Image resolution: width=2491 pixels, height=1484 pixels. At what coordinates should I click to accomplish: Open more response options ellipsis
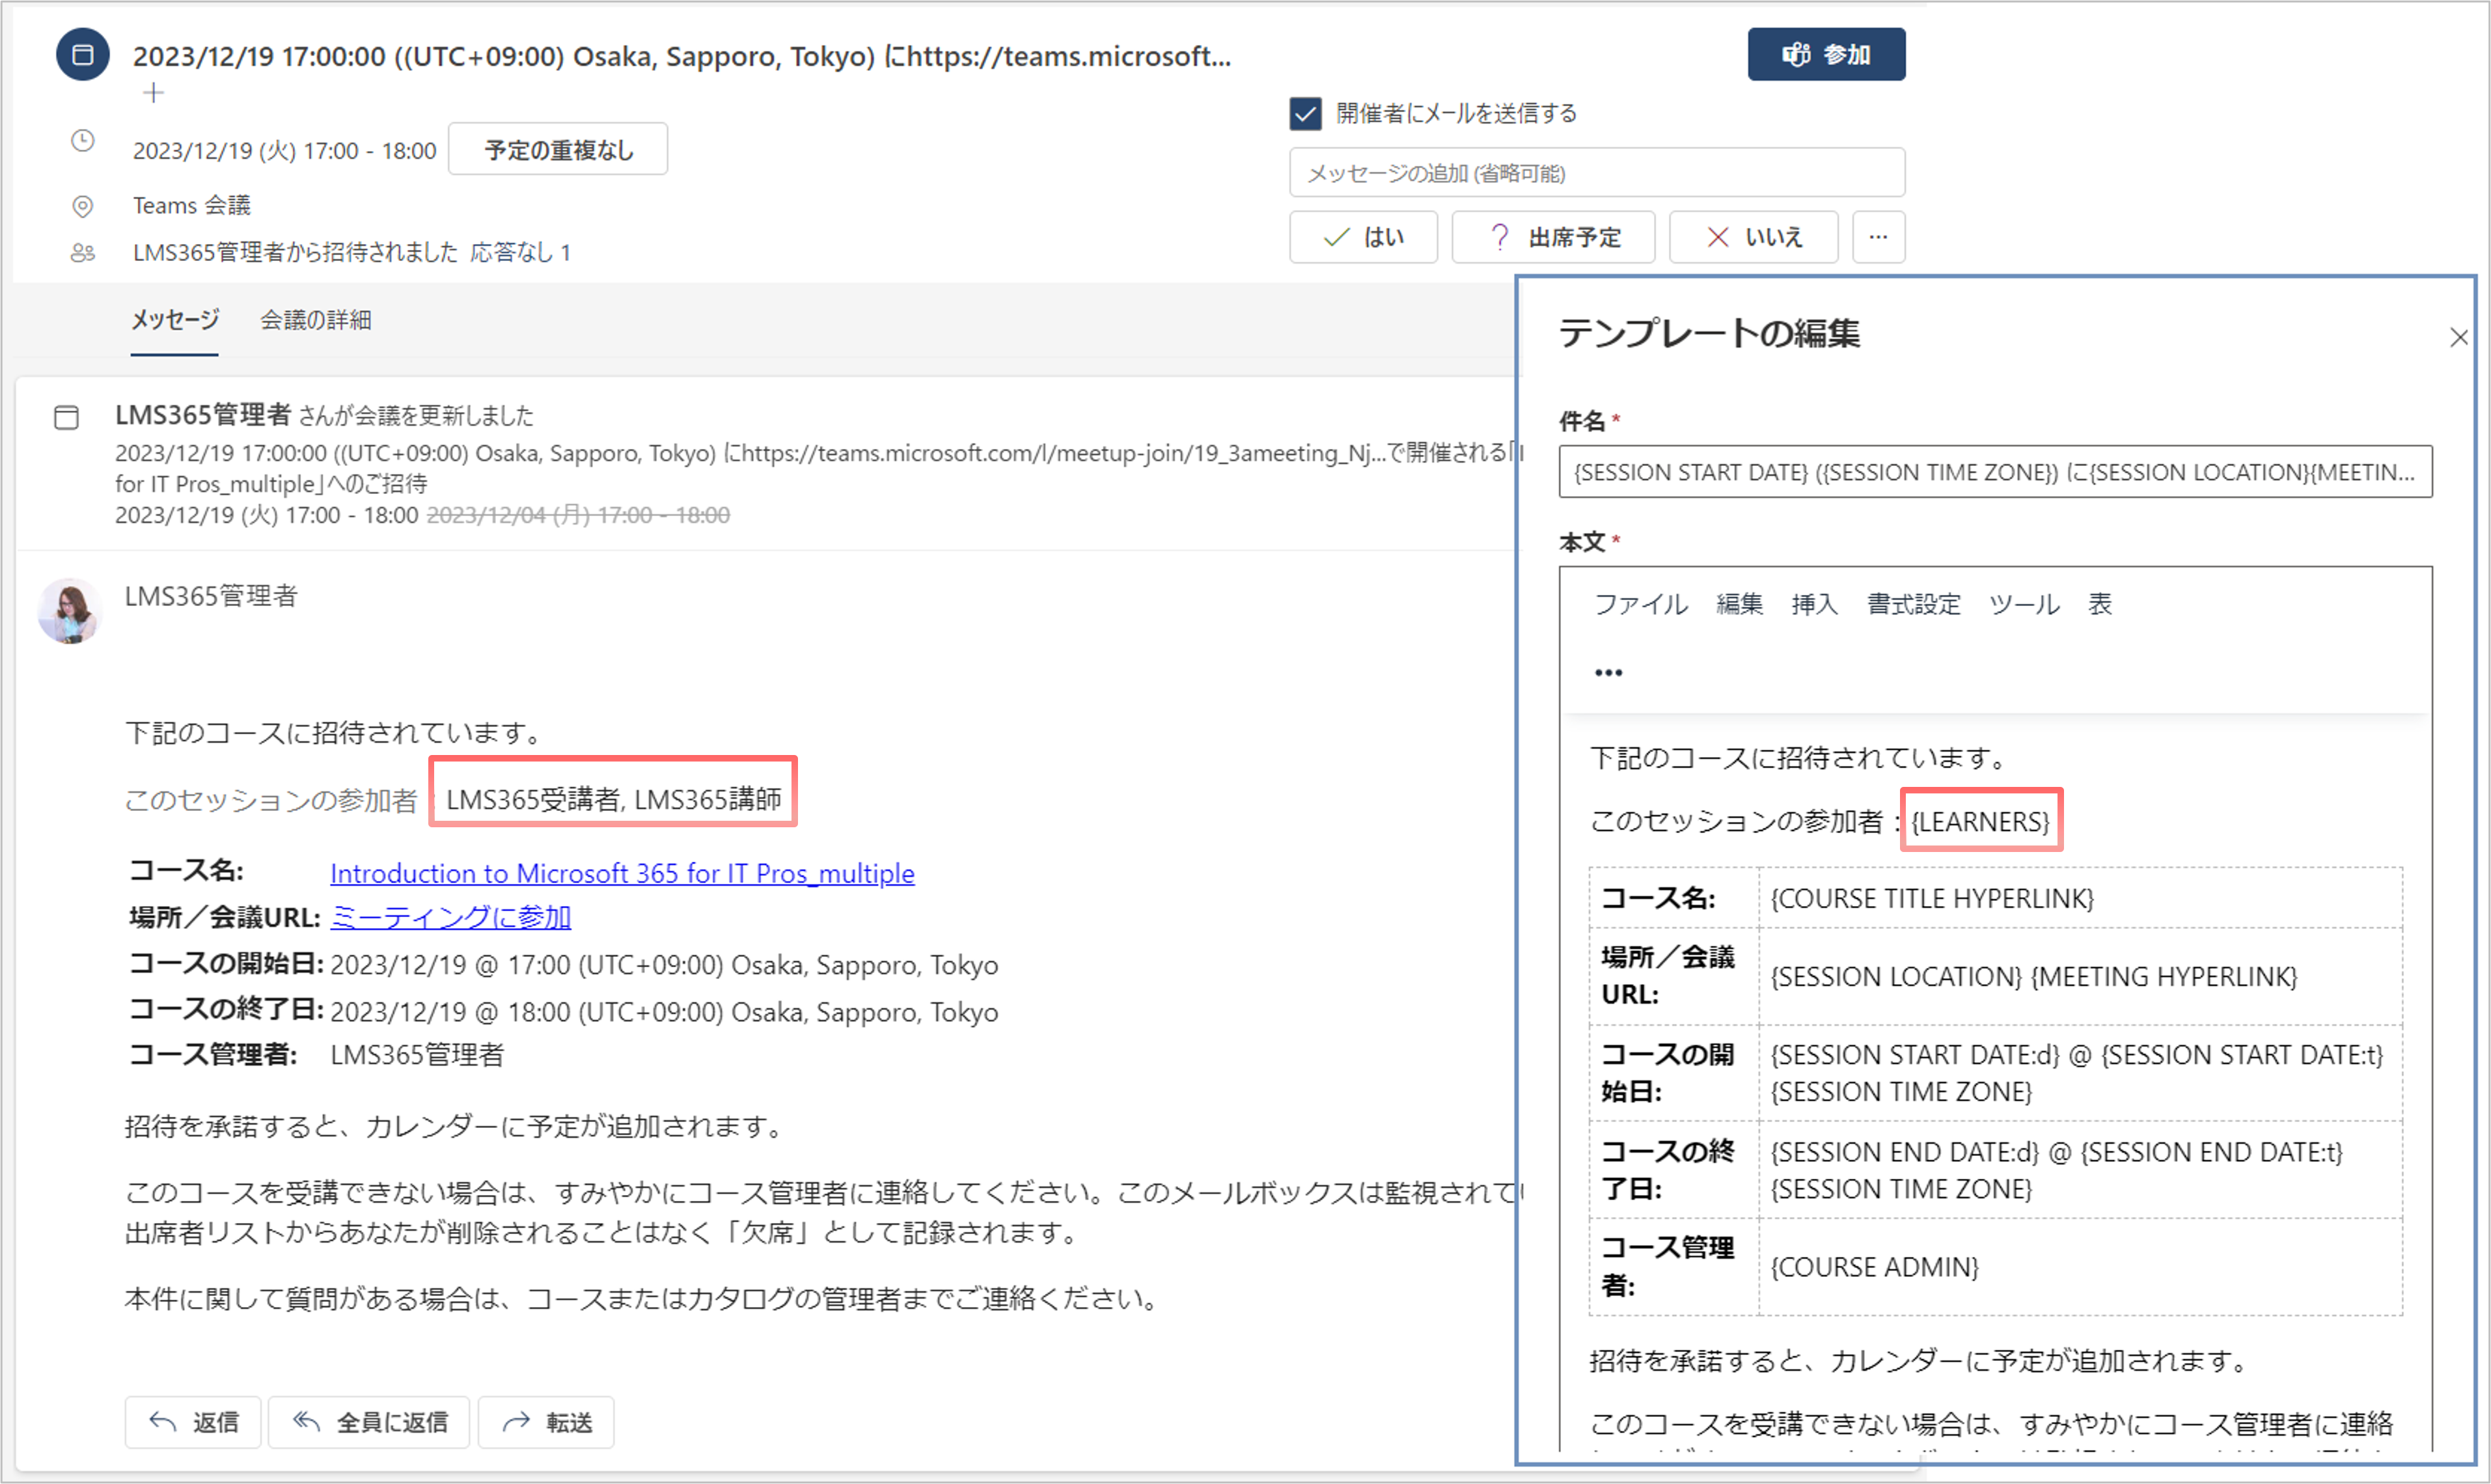(1878, 237)
